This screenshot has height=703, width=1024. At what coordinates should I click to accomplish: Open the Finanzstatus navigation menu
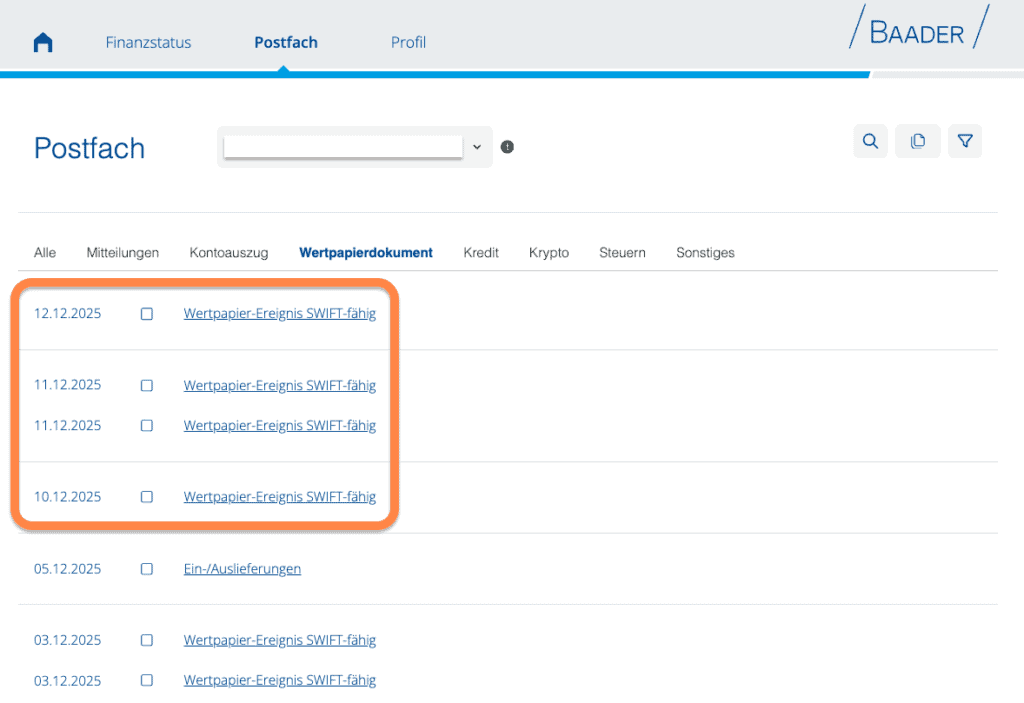click(148, 43)
